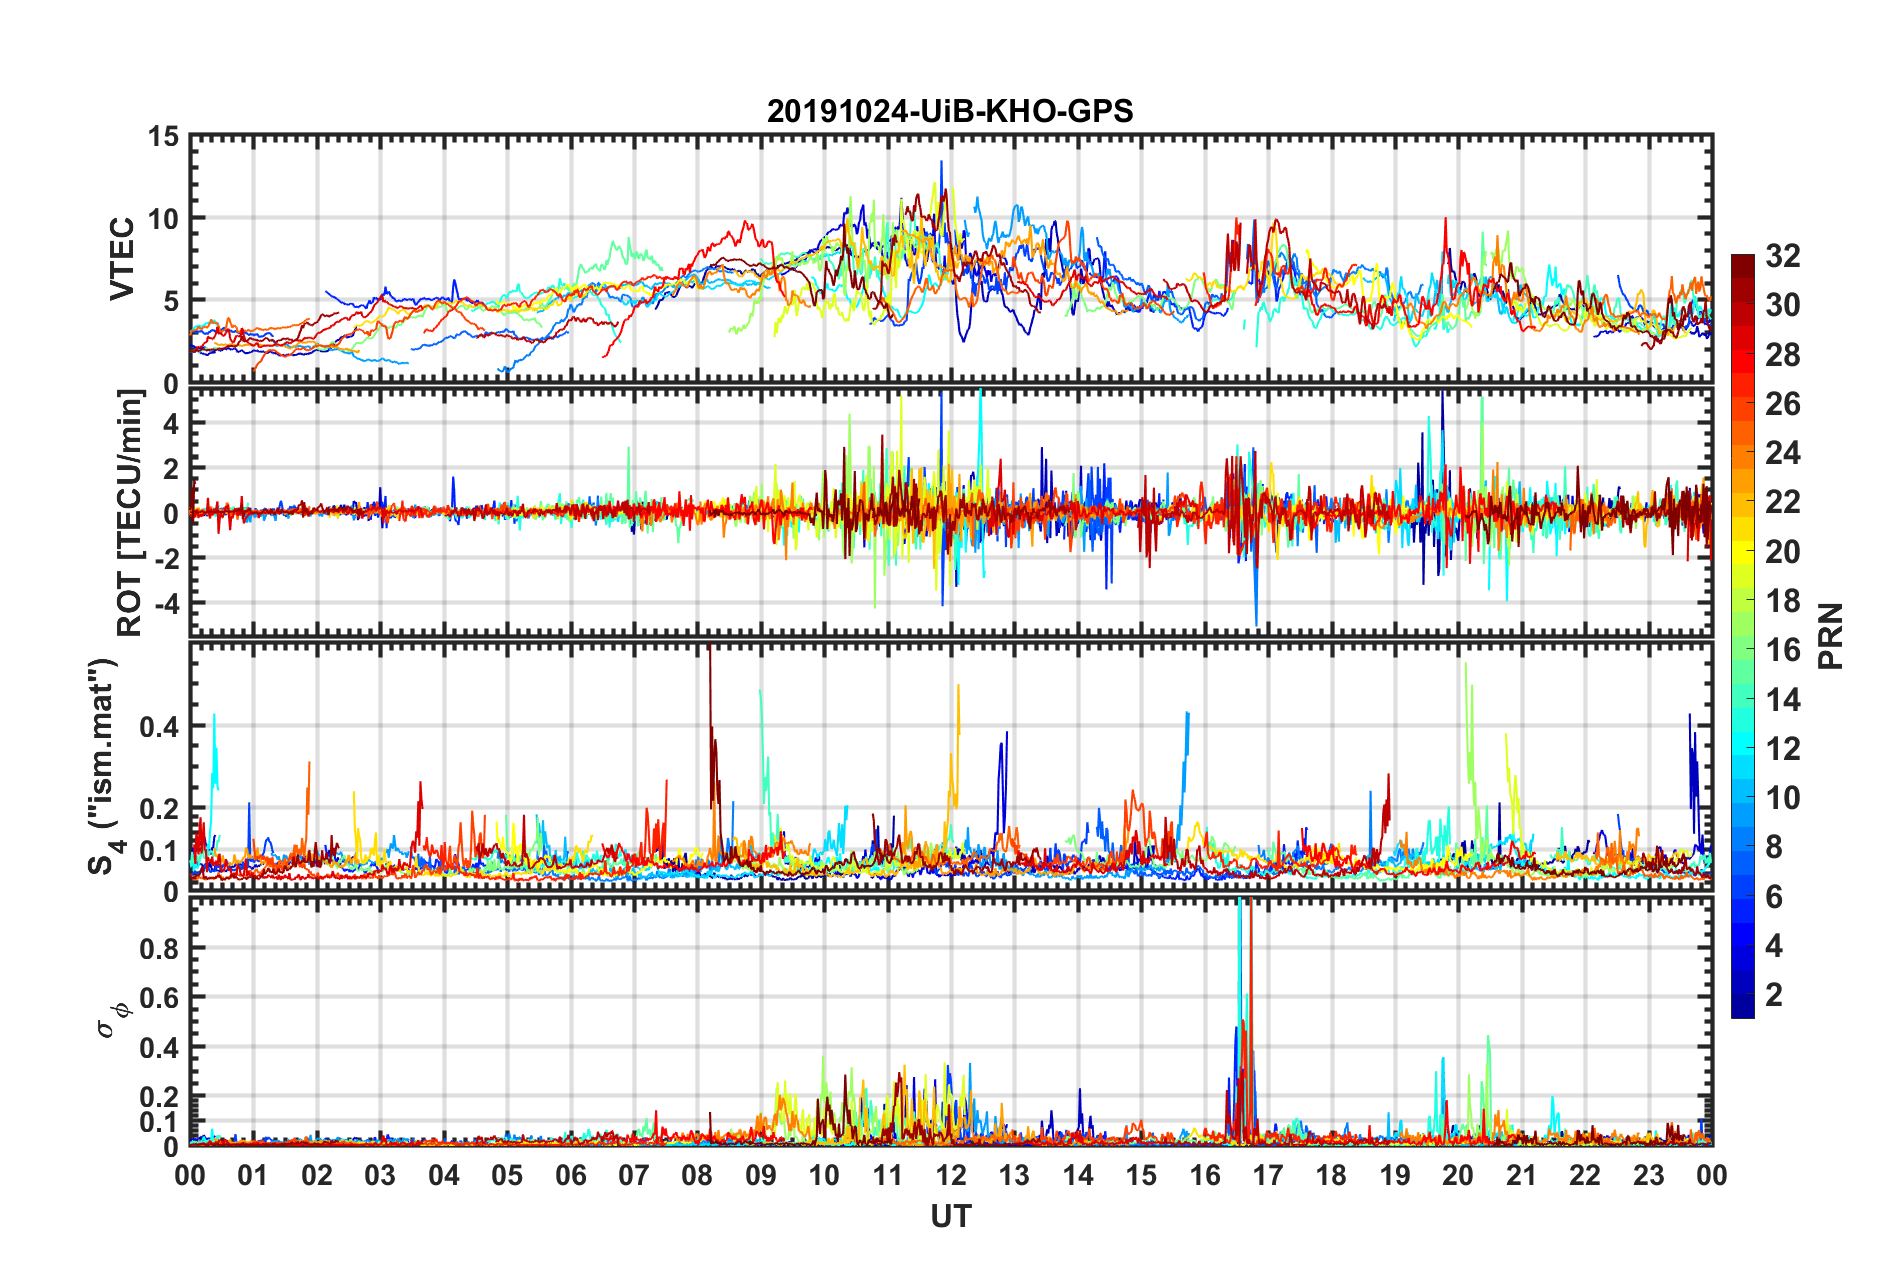Click the plot title 20191024-UiB-KHO-GPS
1902x1272 pixels.
950,110
